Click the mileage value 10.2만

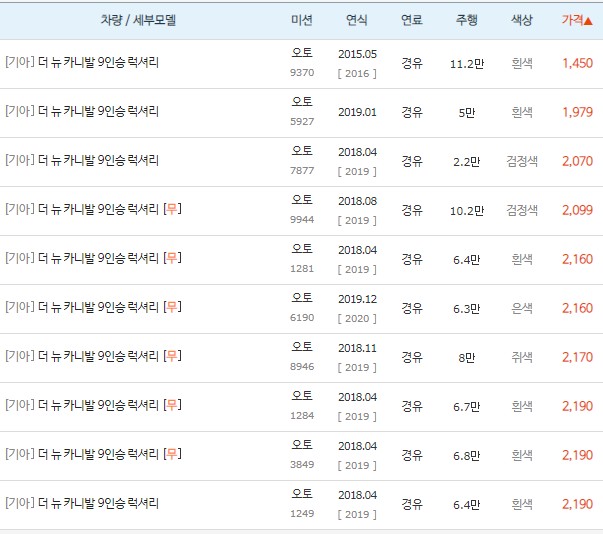[467, 211]
